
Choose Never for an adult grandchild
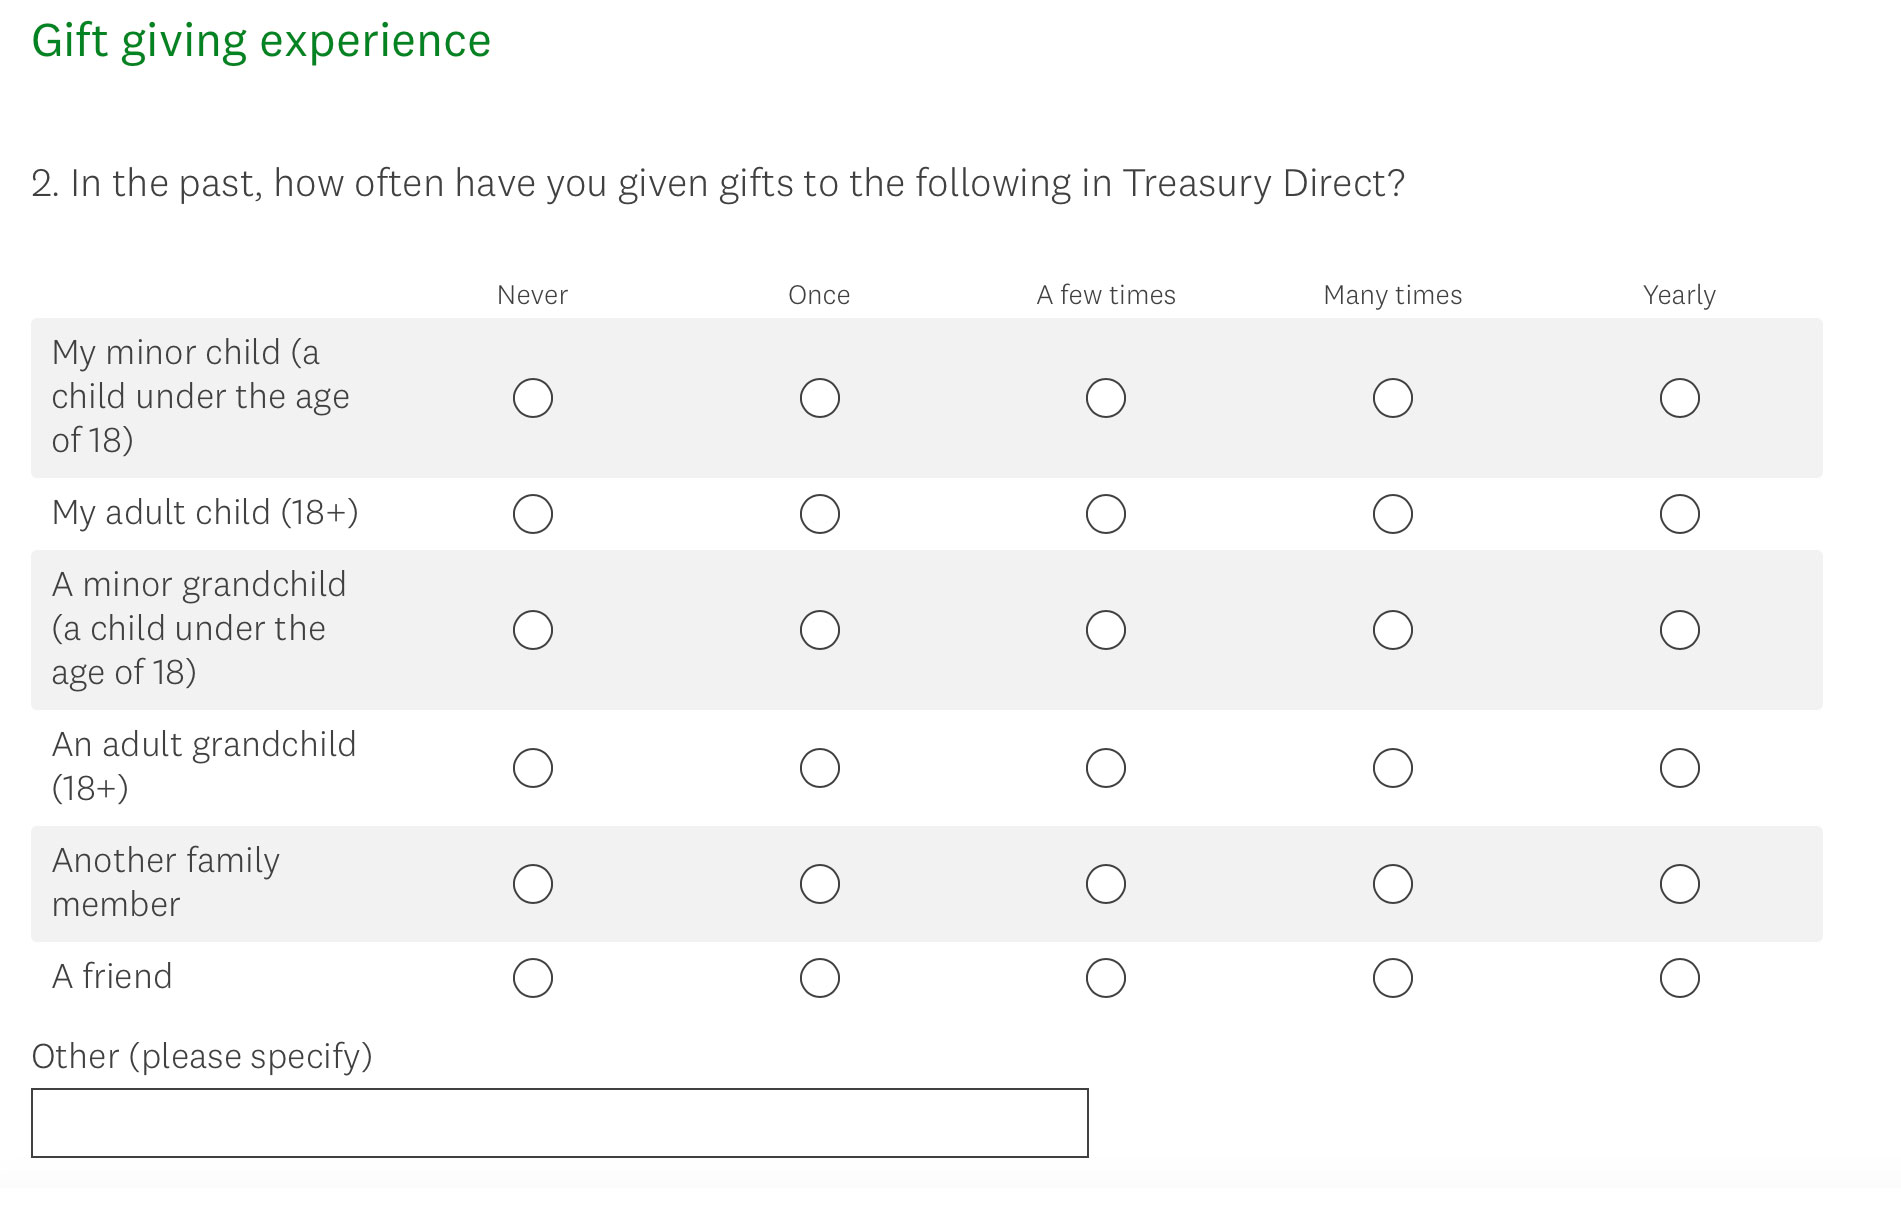click(532, 768)
